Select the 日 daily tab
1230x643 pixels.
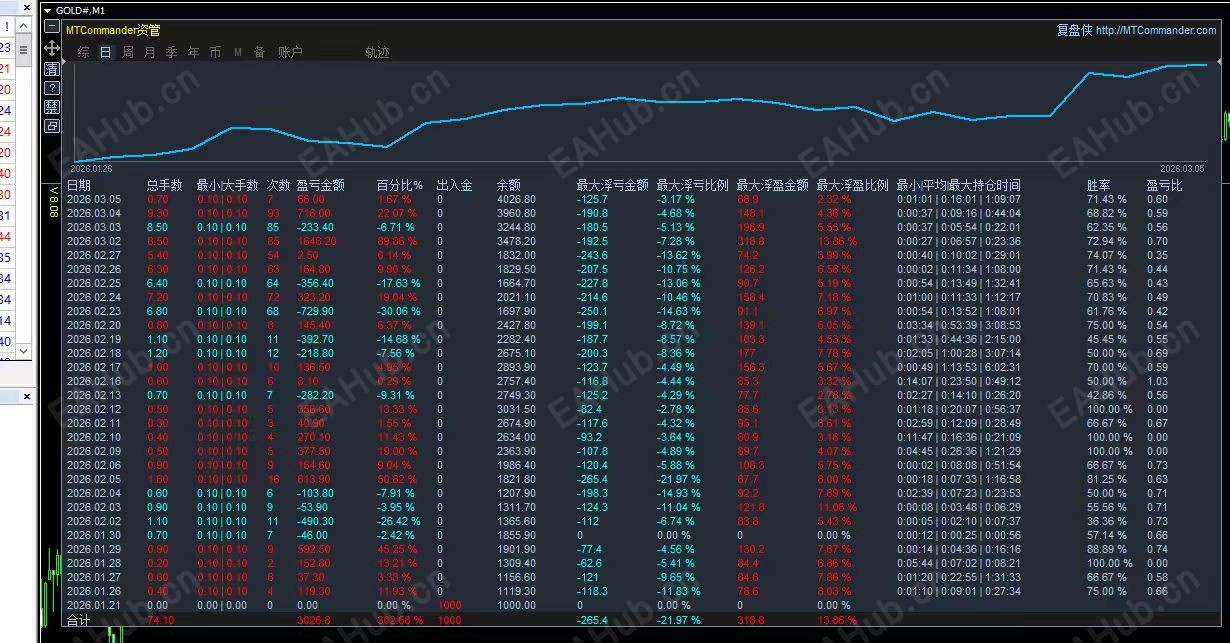point(106,52)
